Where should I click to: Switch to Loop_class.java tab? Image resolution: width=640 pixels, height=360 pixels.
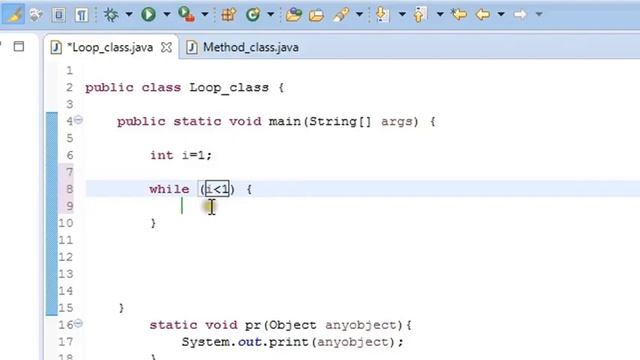pos(110,47)
